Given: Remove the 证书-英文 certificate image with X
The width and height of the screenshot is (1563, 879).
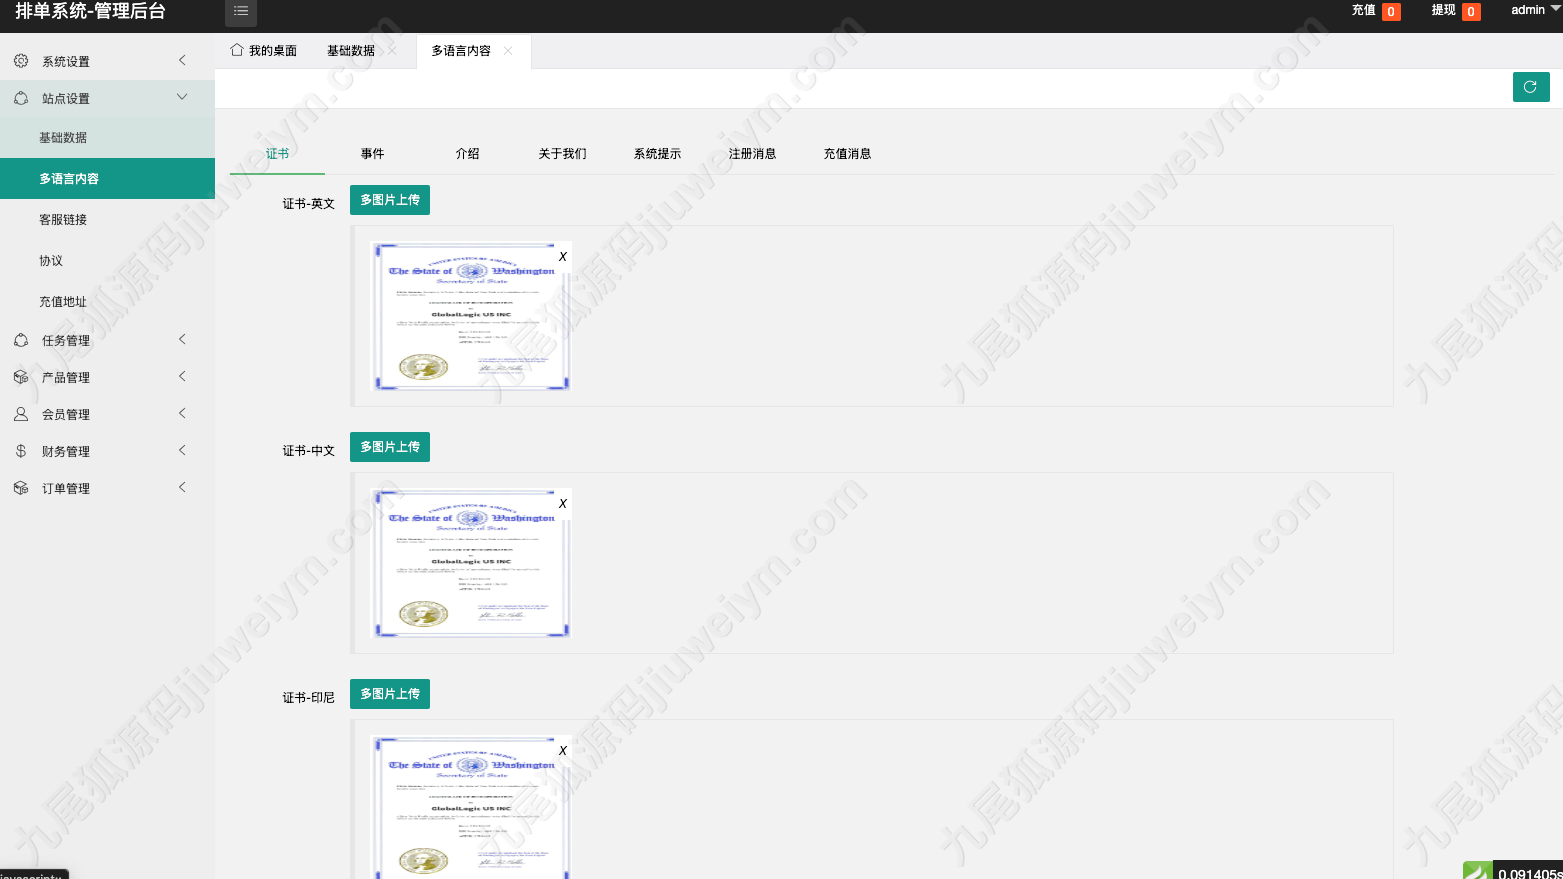Looking at the screenshot, I should pos(563,257).
